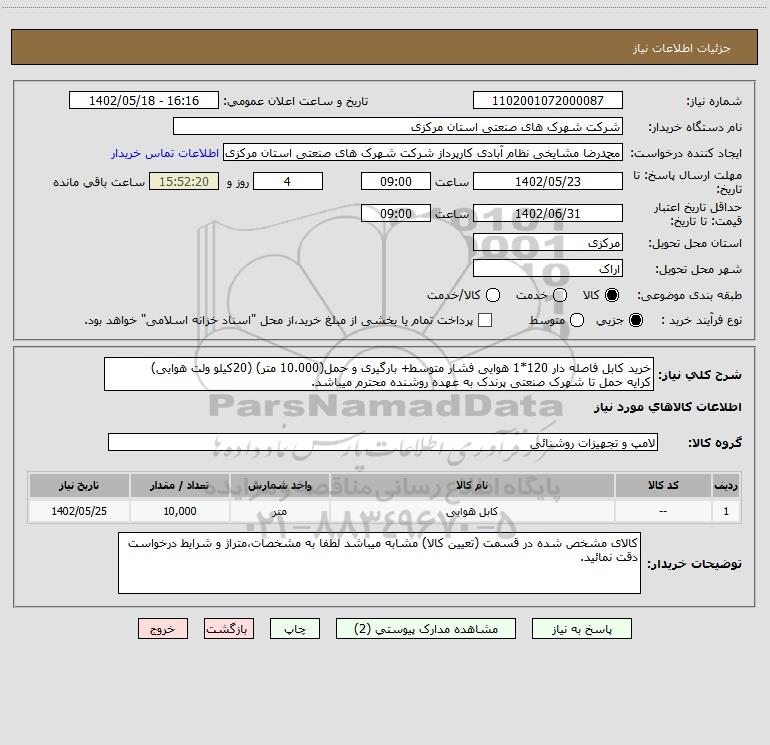Click the remaining time 15:52:20 field
Viewport: 770px width, 745px height.
(184, 181)
